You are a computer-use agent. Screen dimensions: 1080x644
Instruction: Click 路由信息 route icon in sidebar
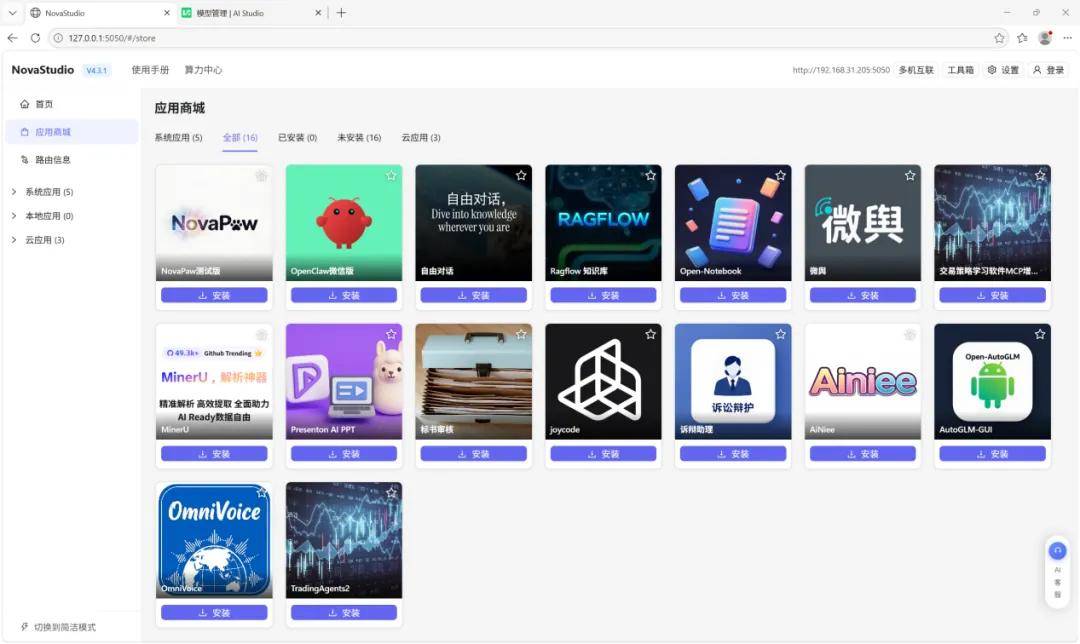point(25,159)
